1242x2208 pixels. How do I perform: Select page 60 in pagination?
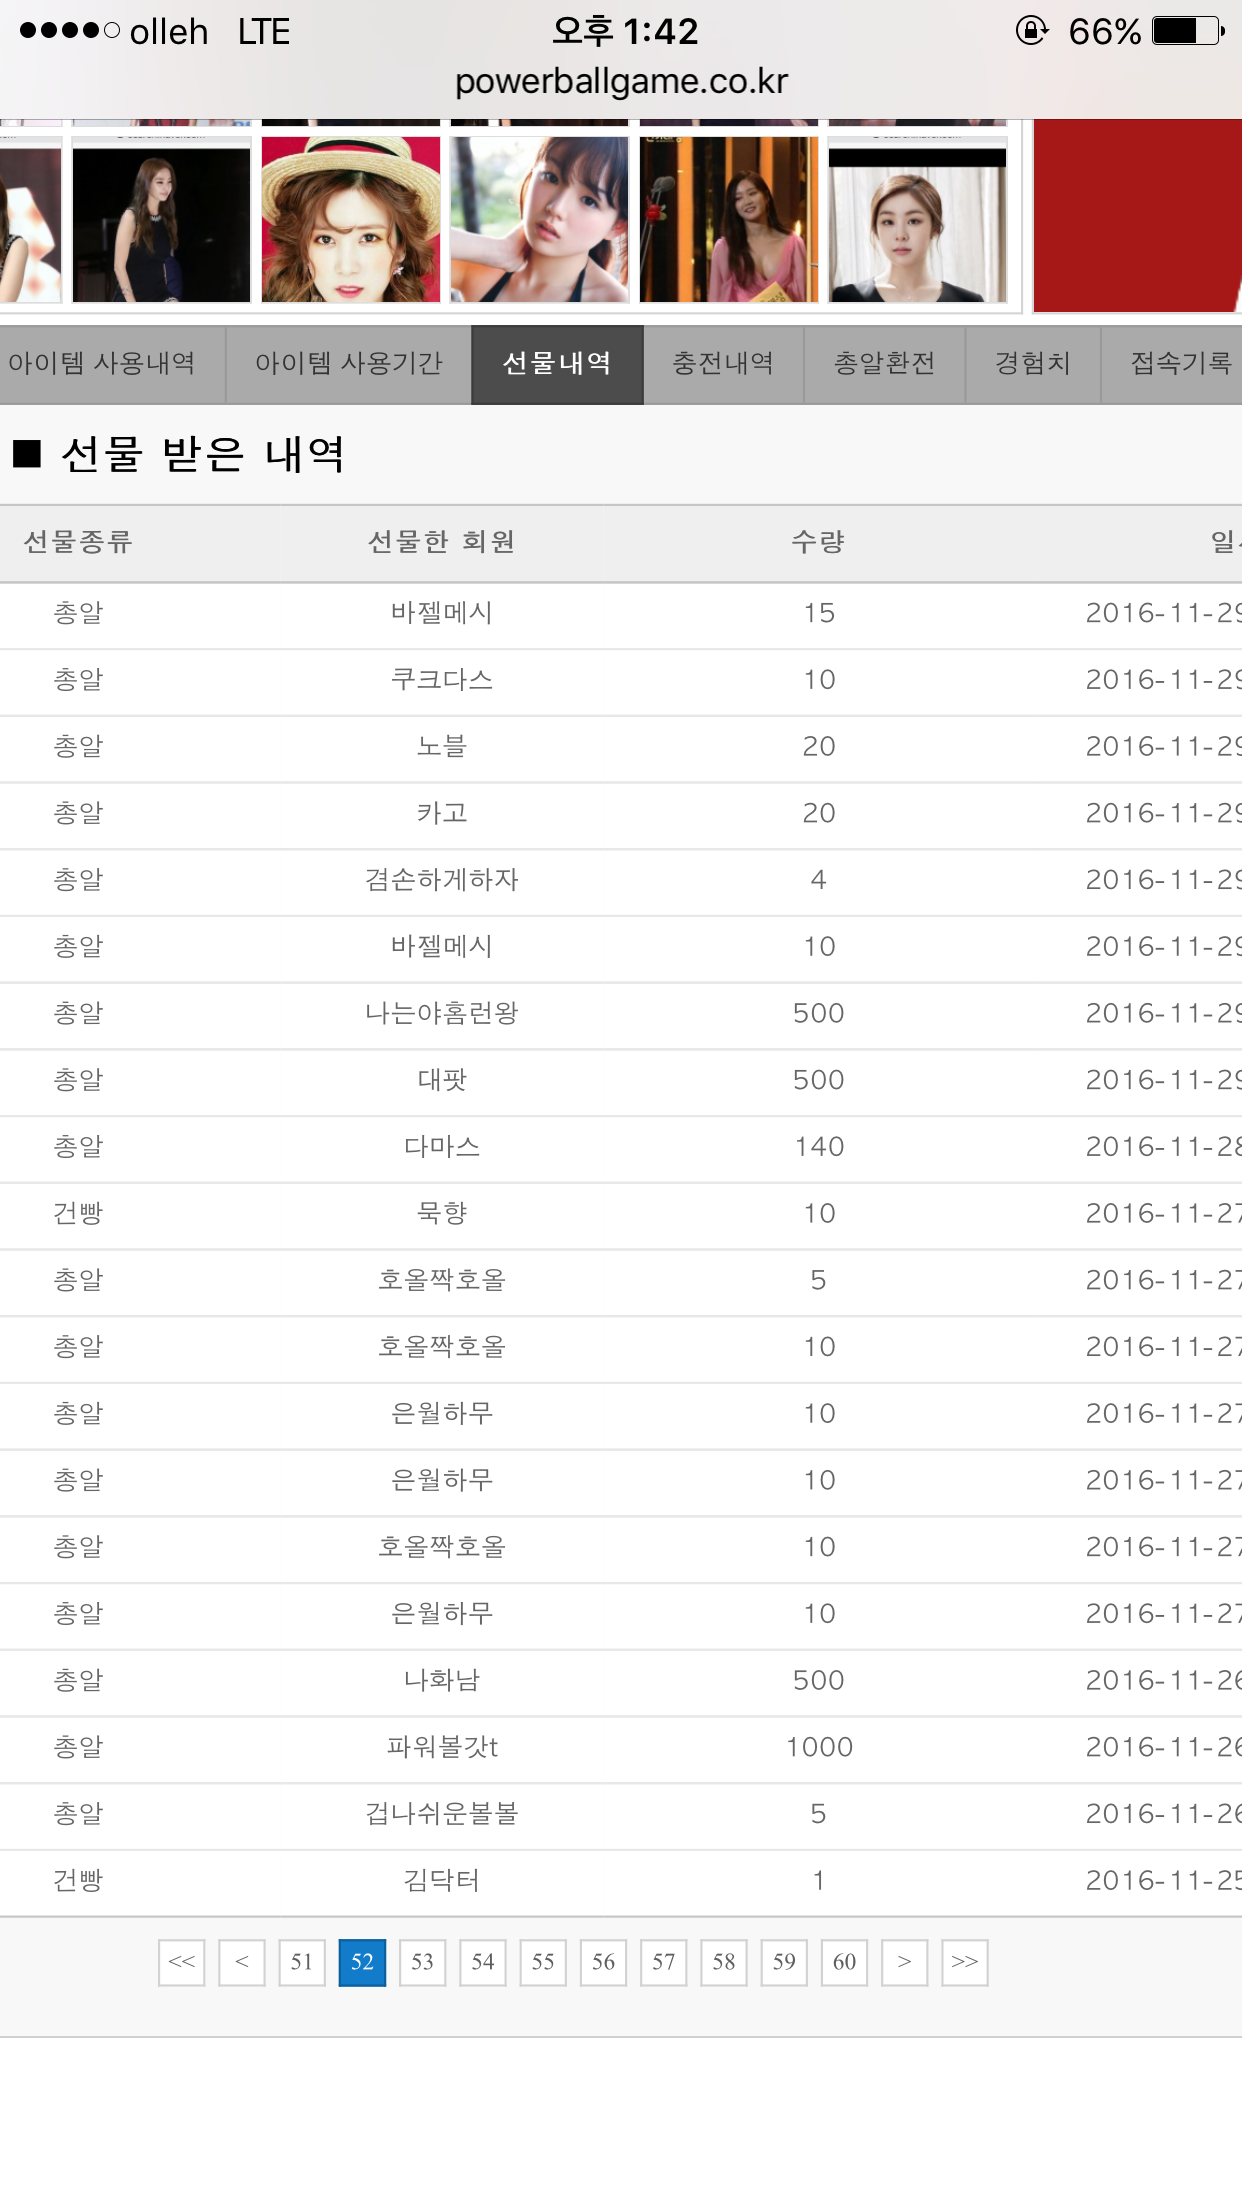[x=844, y=1962]
